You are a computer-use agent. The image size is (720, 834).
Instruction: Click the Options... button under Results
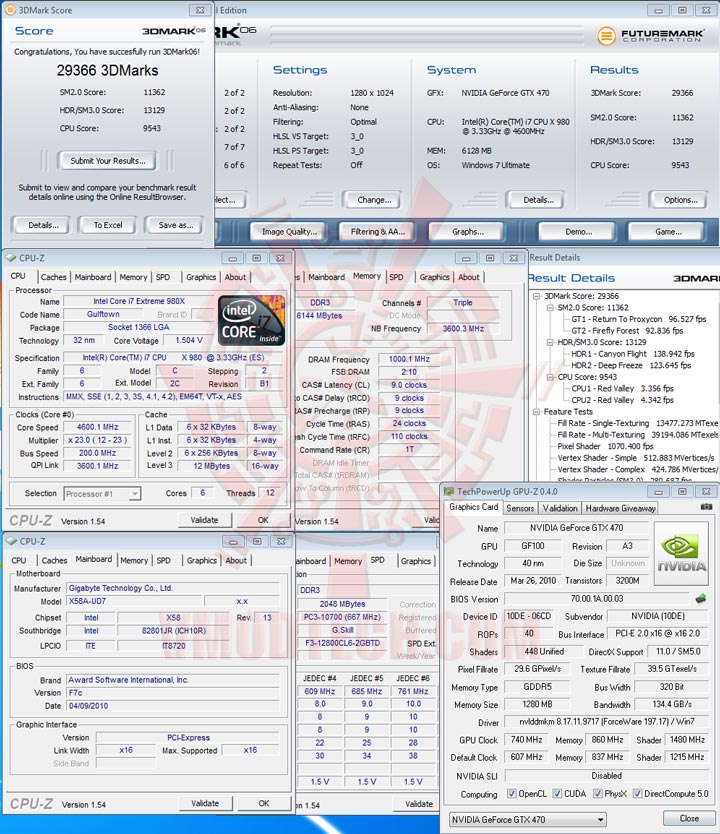681,200
